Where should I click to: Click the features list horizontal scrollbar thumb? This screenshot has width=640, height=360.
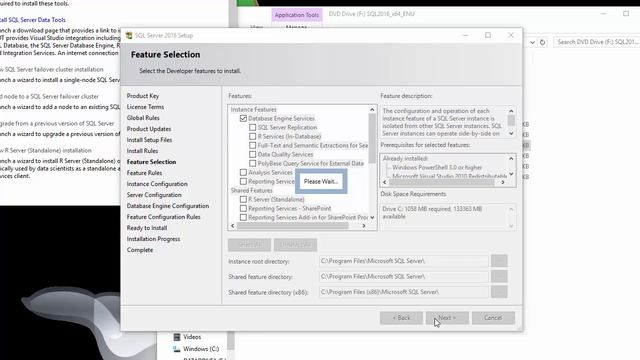point(292,226)
